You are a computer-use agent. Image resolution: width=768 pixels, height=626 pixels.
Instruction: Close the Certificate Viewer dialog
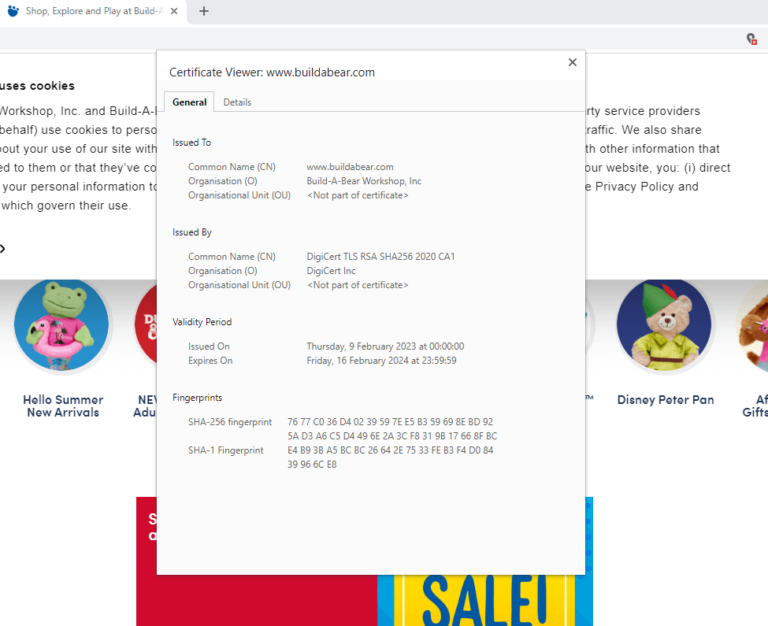coord(572,62)
